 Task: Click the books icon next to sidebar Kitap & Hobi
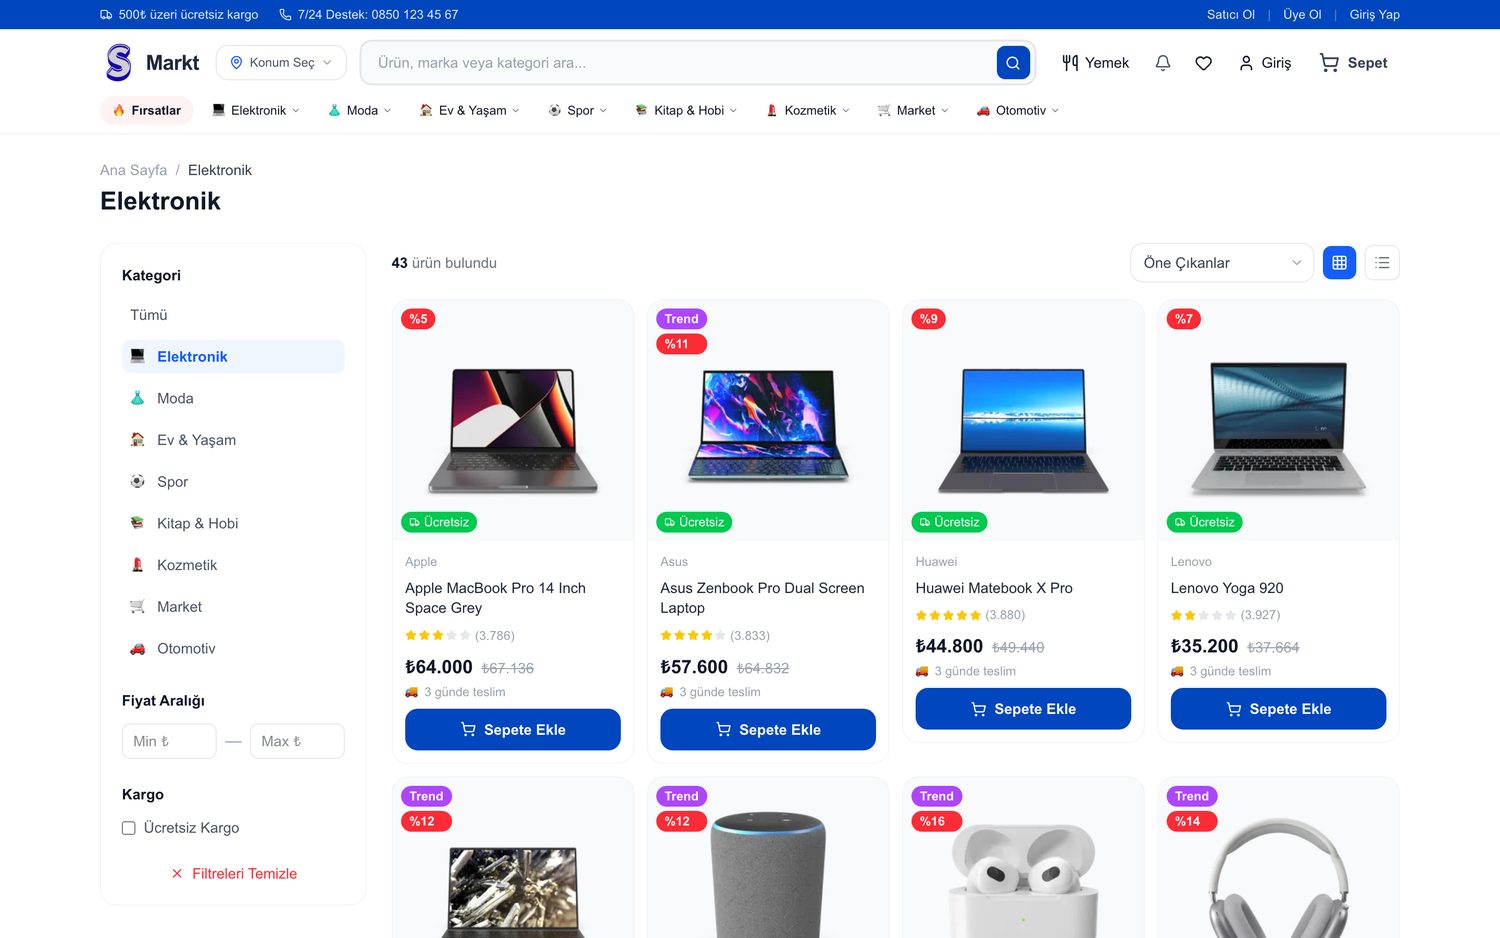coord(138,523)
